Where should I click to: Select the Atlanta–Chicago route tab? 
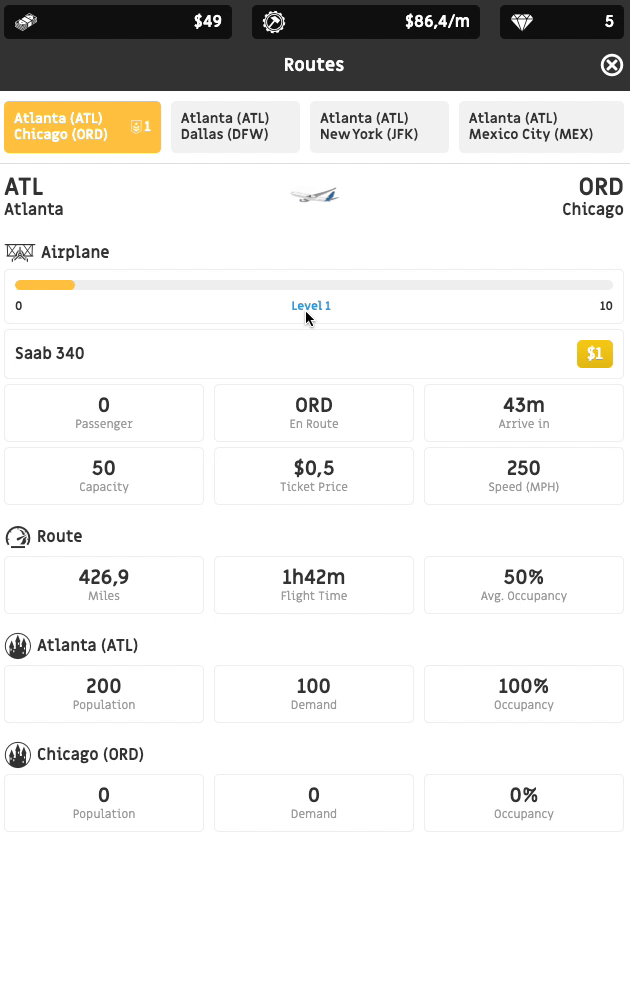click(82, 127)
